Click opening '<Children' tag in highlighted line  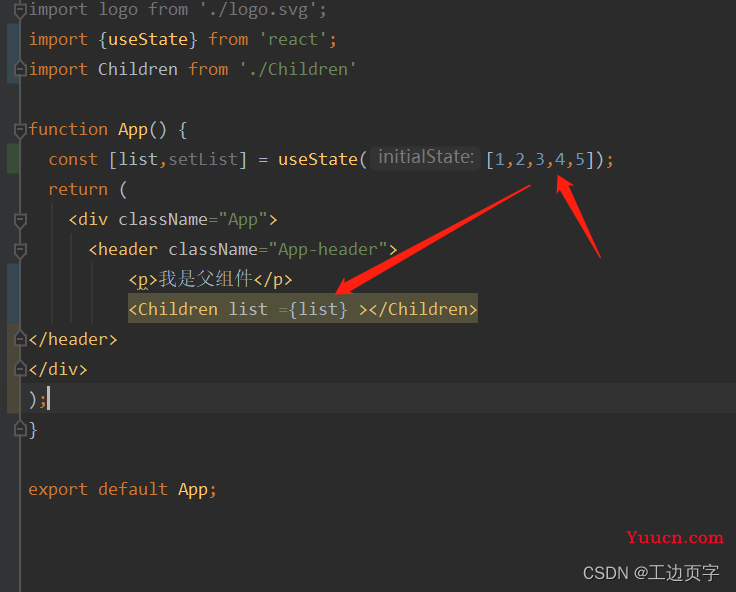point(173,309)
